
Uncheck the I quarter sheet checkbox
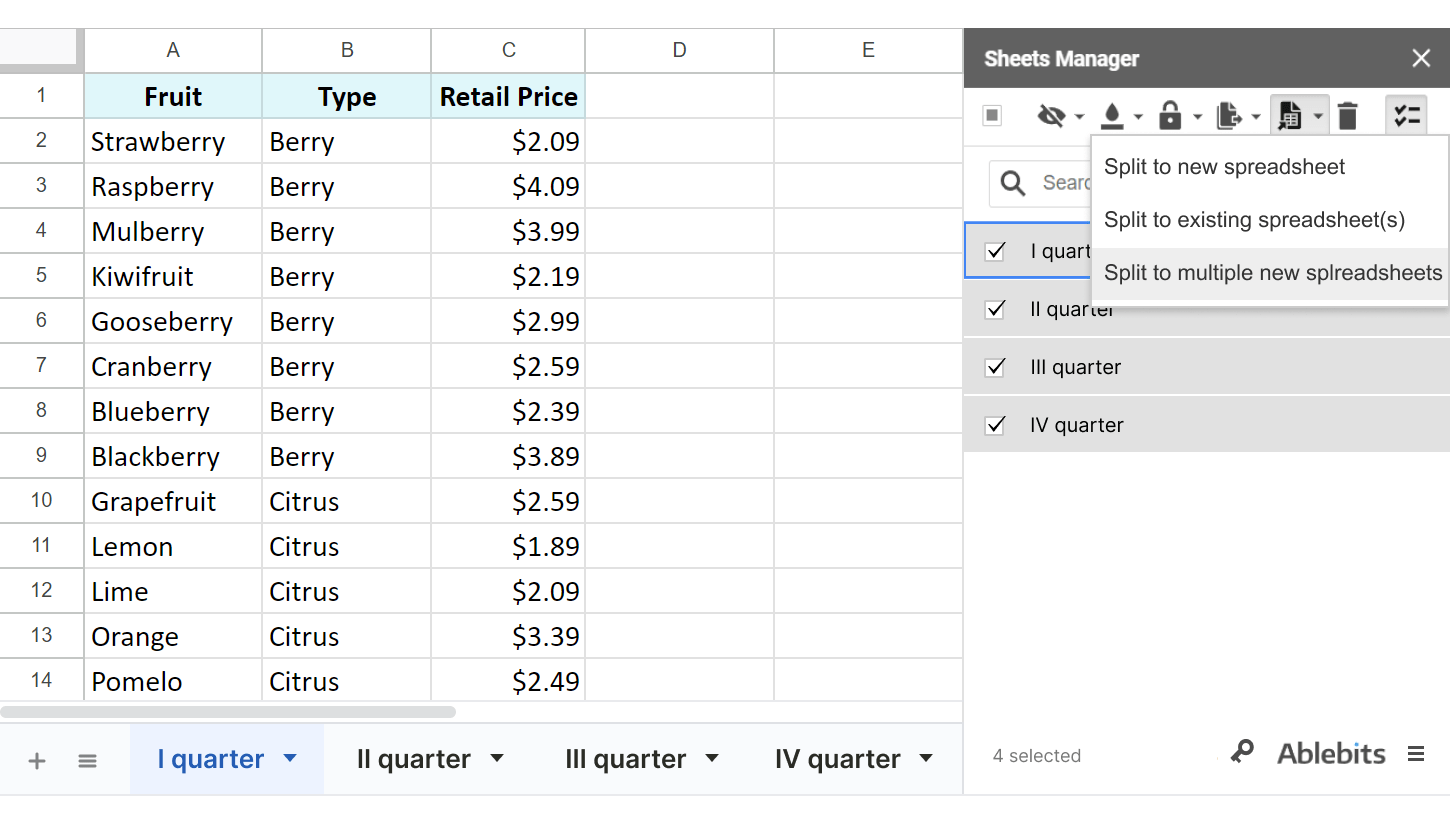pos(995,251)
